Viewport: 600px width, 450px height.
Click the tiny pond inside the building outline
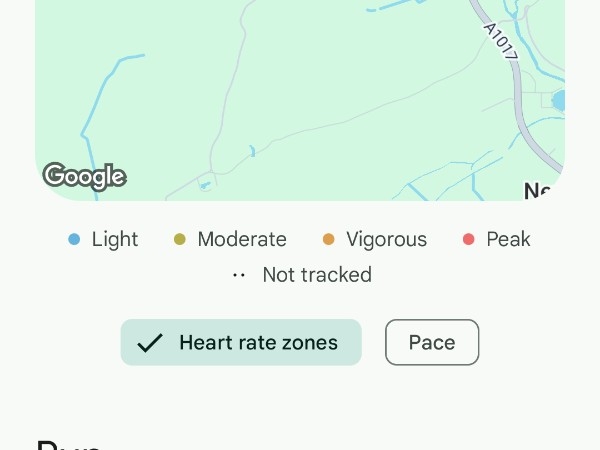[x=205, y=186]
